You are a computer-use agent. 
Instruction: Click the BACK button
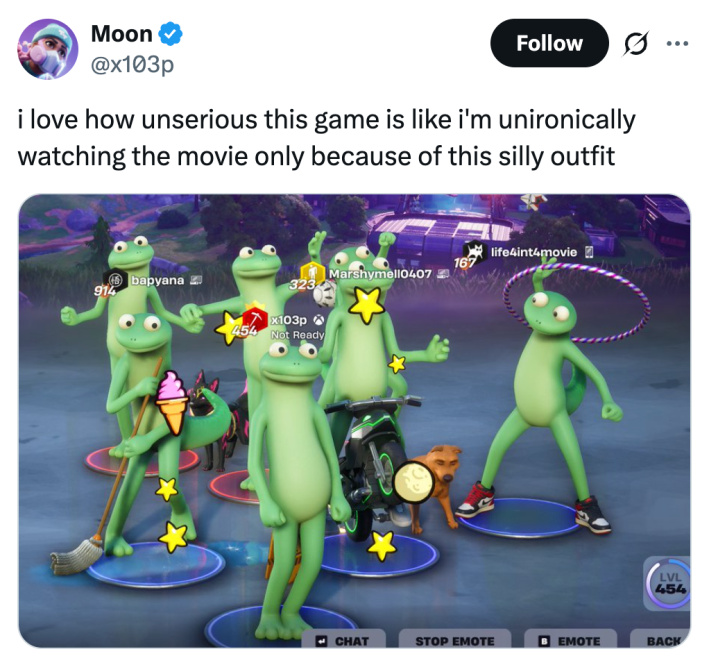coord(661,640)
